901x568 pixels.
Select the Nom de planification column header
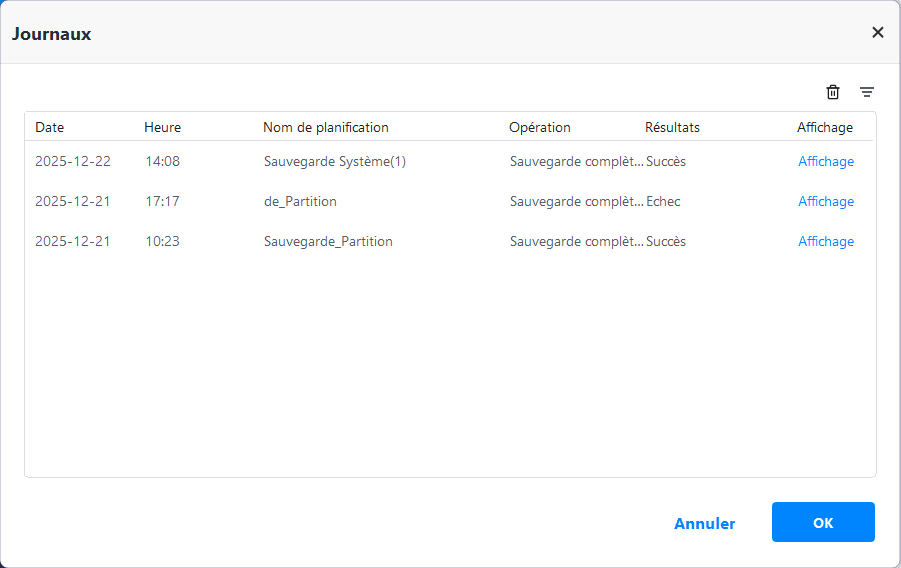pos(325,127)
